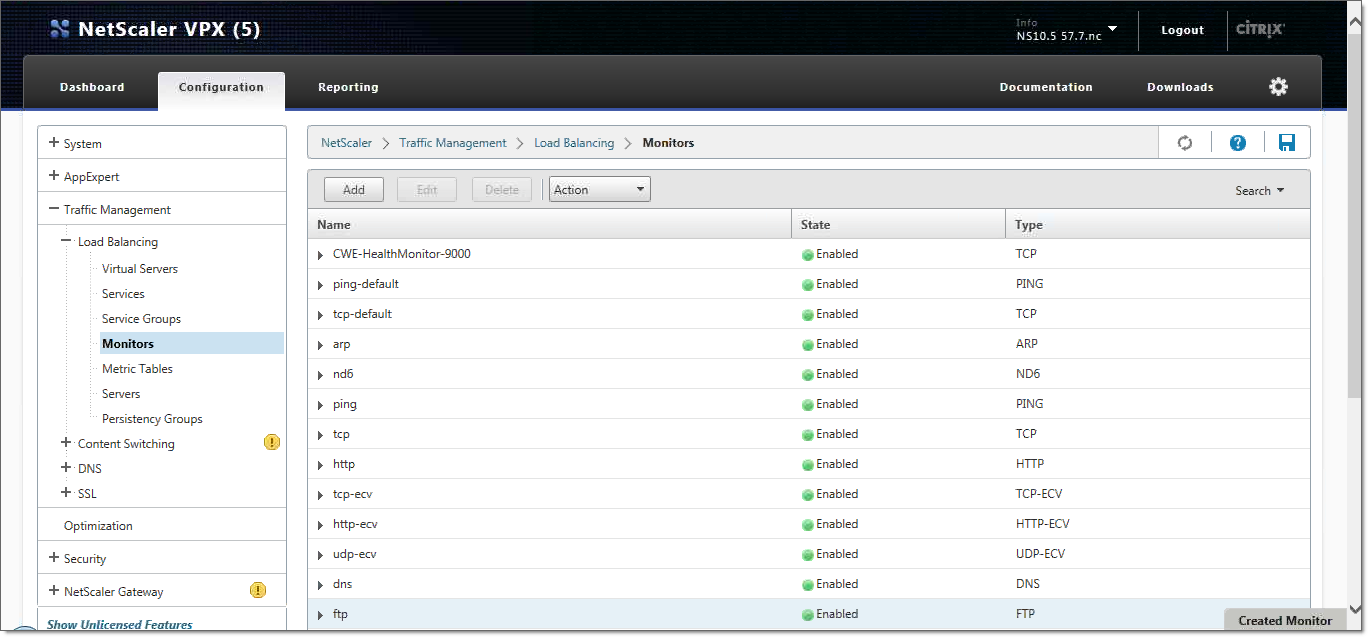Click the NetScaler breadcrumb link
Viewport: 1368px width, 637px height.
pos(346,143)
